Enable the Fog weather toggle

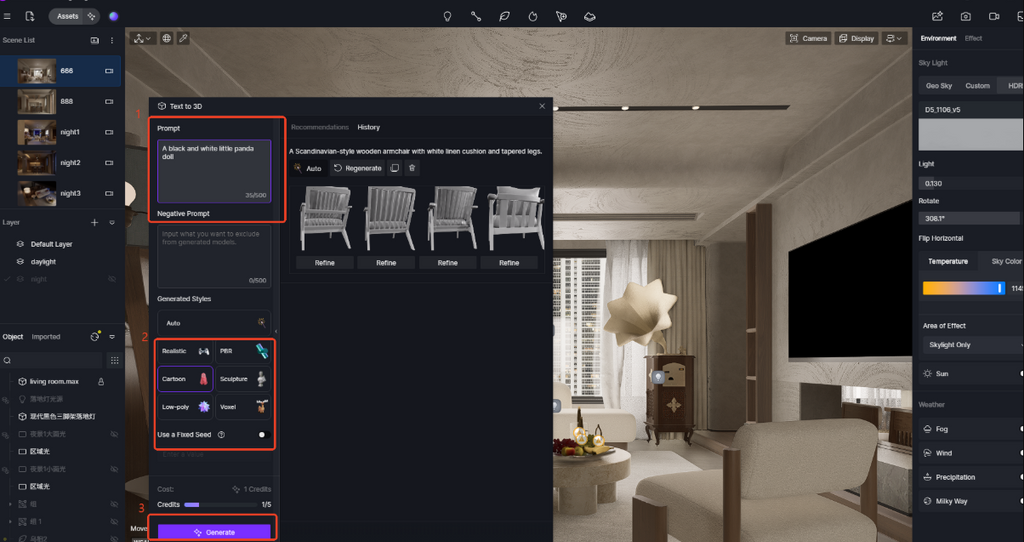[x=1019, y=429]
